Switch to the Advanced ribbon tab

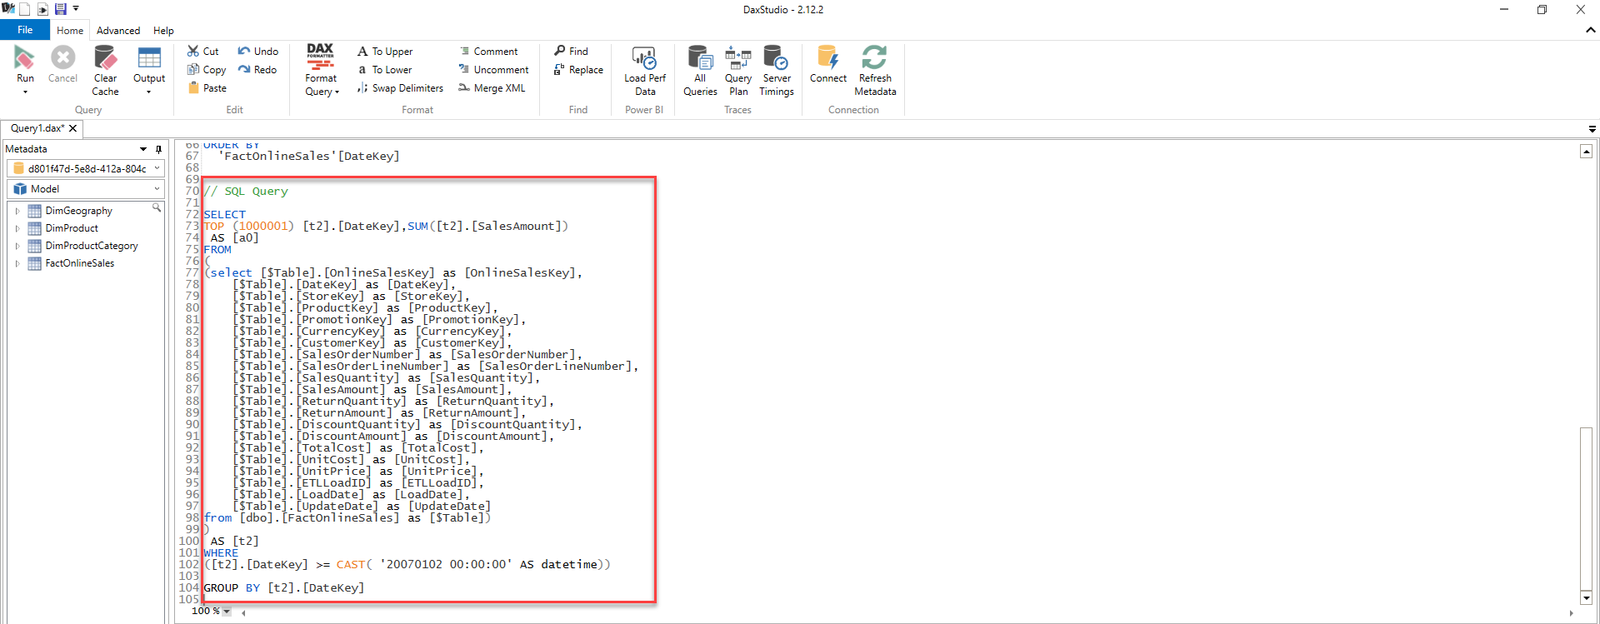118,31
